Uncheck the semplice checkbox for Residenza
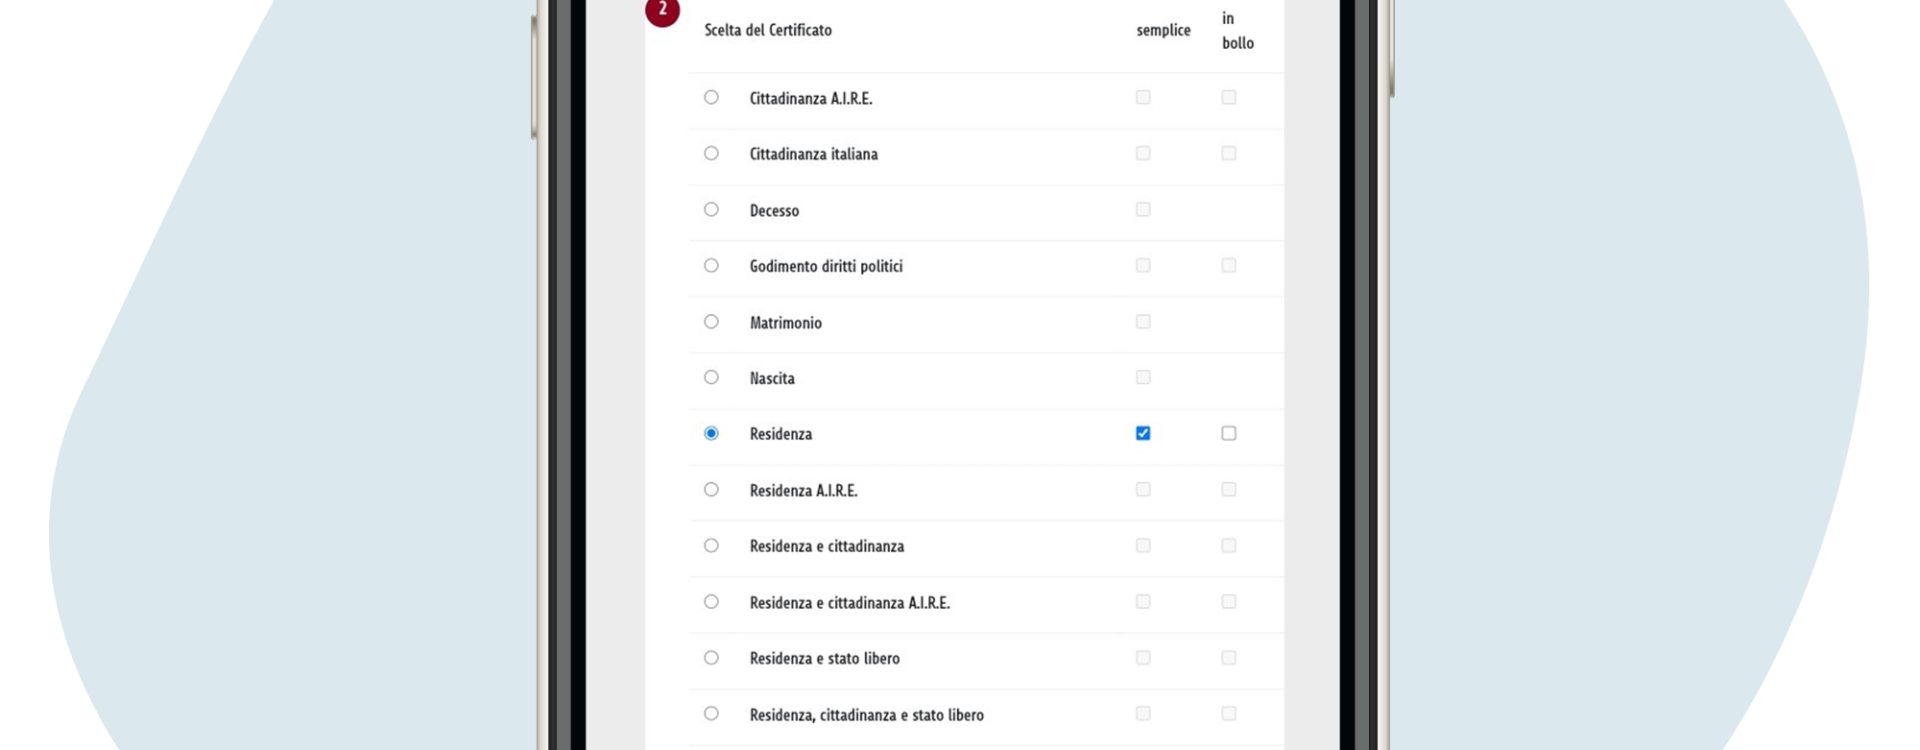Screen dimensions: 1920x750 tap(1143, 433)
